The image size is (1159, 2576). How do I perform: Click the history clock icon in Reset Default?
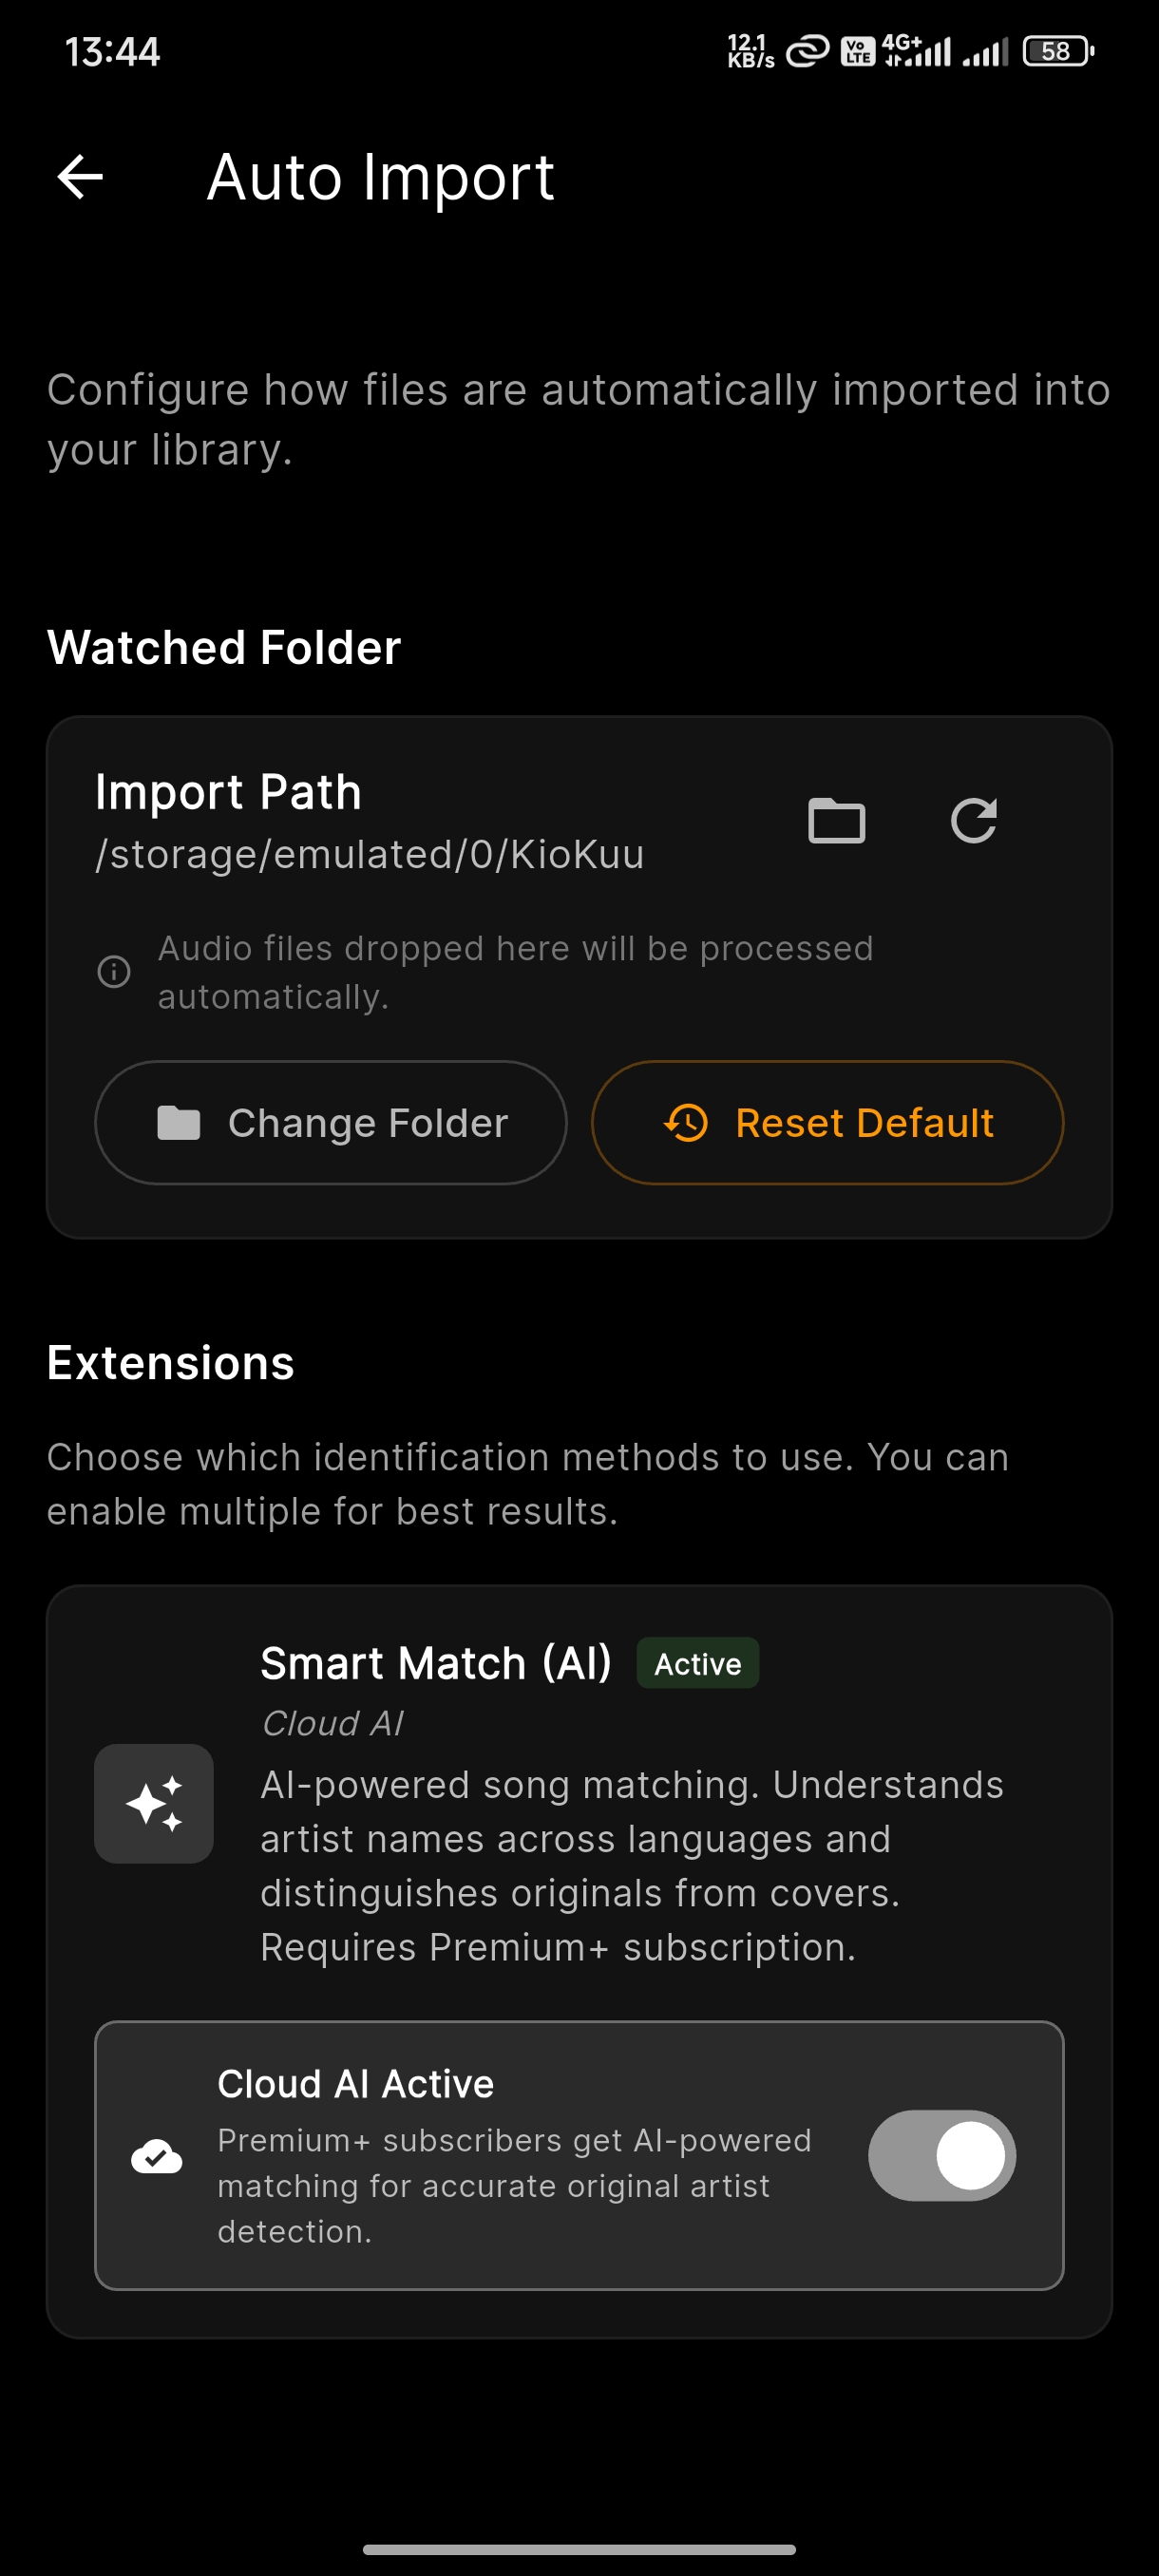(684, 1122)
